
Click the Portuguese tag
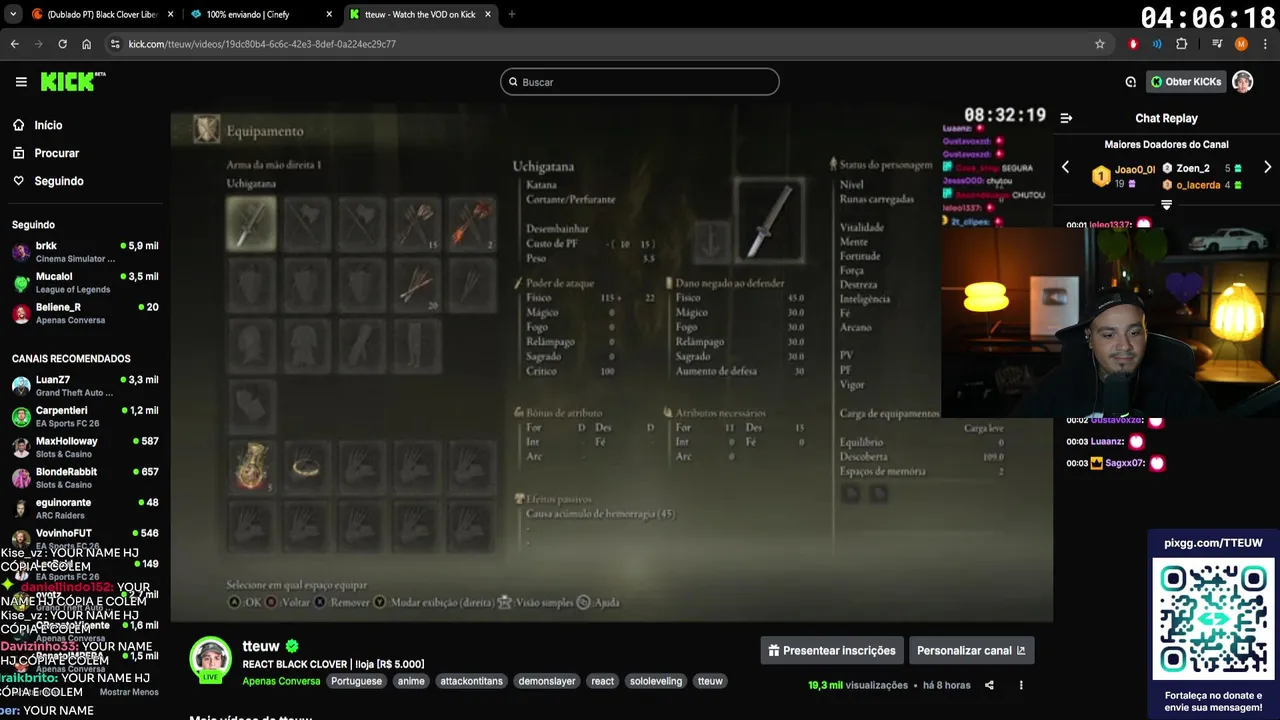(x=356, y=681)
